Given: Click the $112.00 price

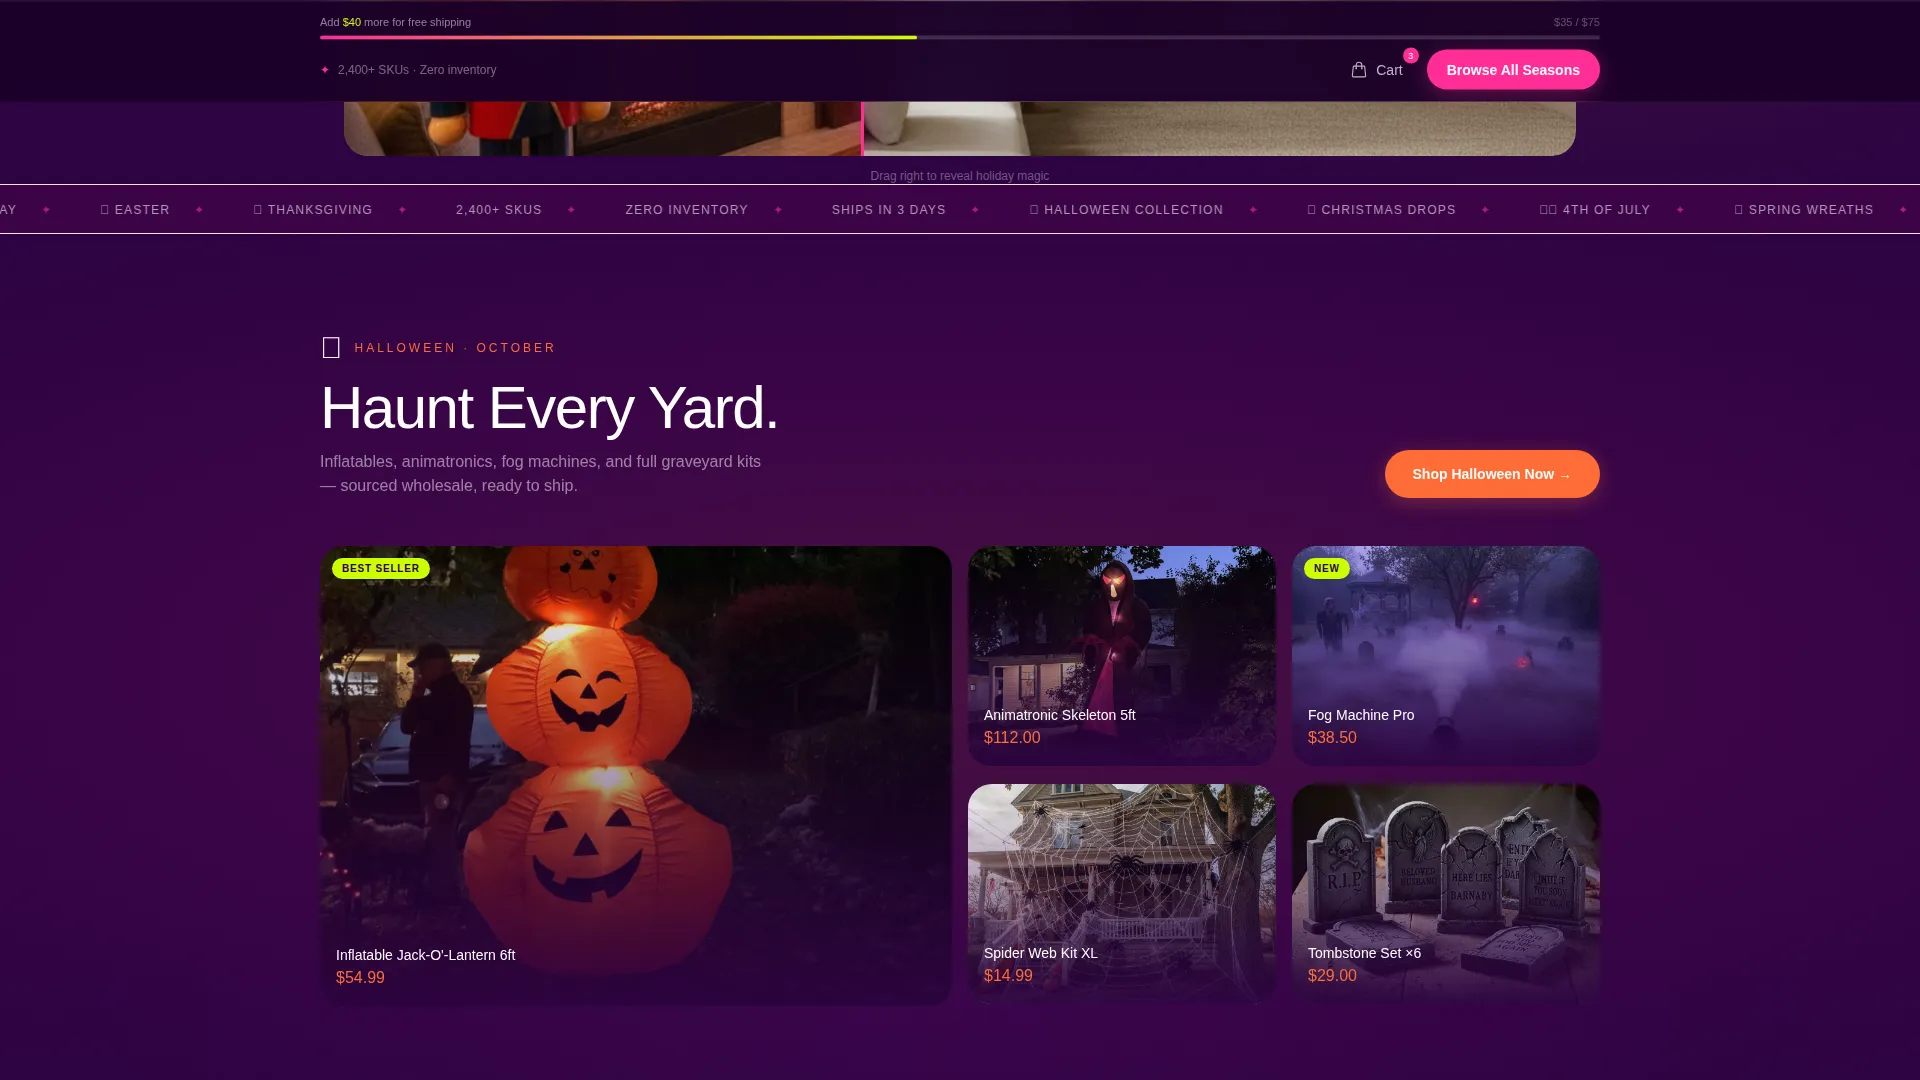Looking at the screenshot, I should tap(1012, 738).
